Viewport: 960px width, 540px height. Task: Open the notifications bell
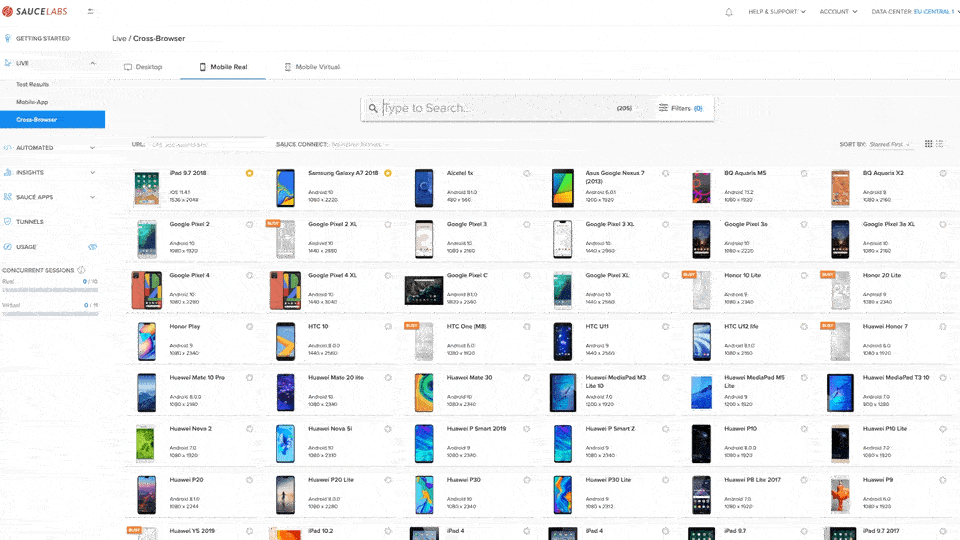click(729, 12)
